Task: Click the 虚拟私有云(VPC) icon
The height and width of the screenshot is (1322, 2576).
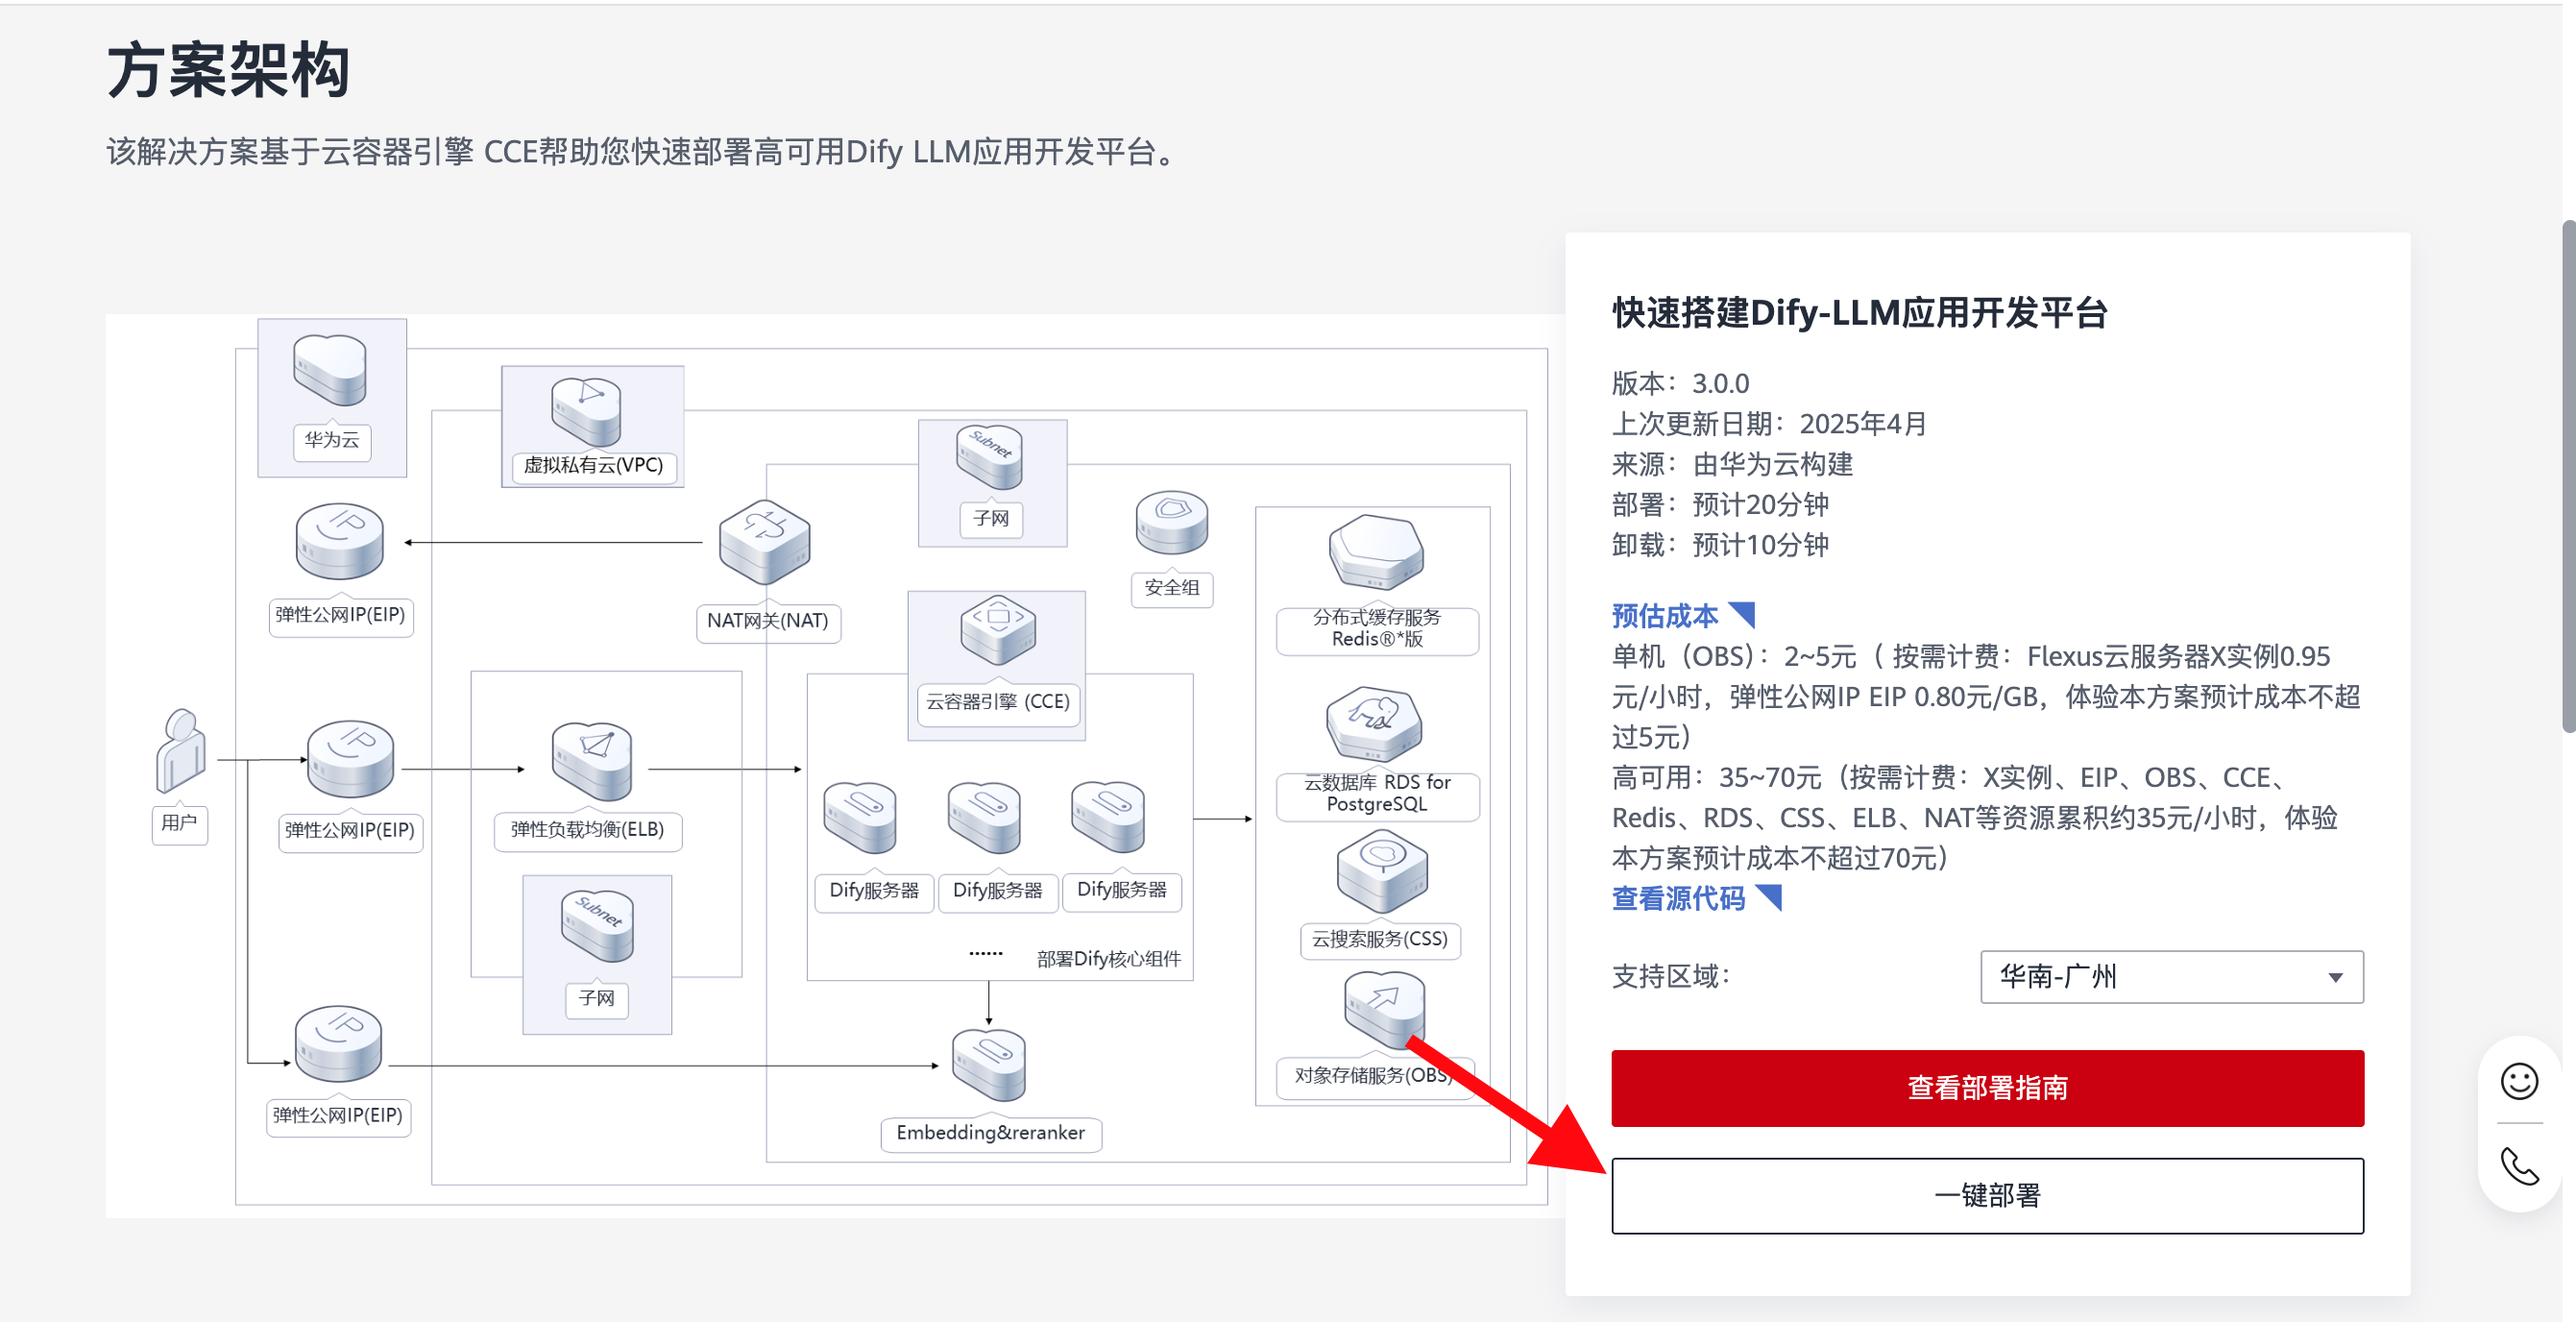Action: pyautogui.click(x=587, y=412)
